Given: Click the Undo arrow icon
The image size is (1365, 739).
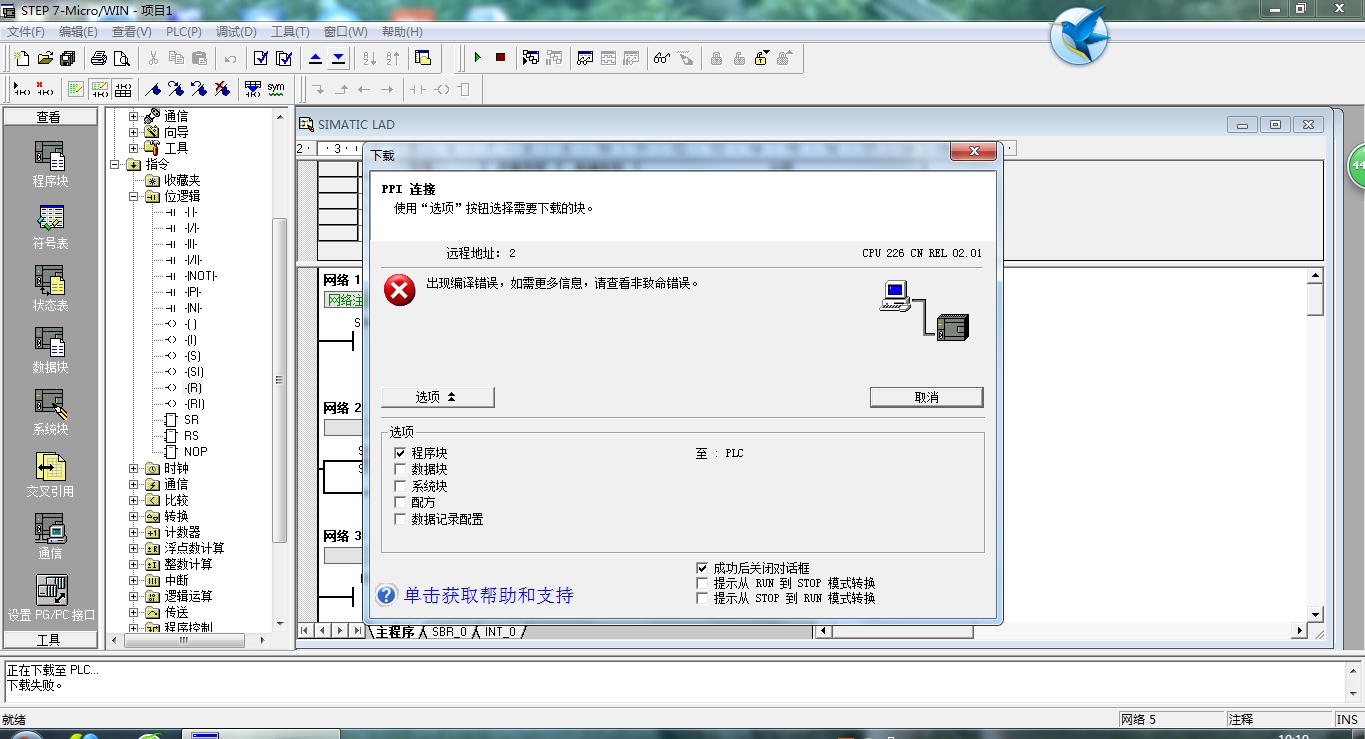Looking at the screenshot, I should pos(230,58).
